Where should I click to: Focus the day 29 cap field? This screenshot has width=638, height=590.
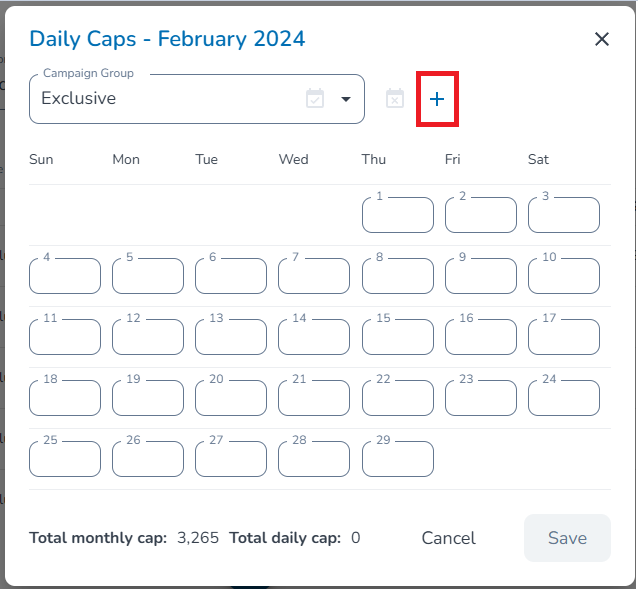[x=398, y=460]
